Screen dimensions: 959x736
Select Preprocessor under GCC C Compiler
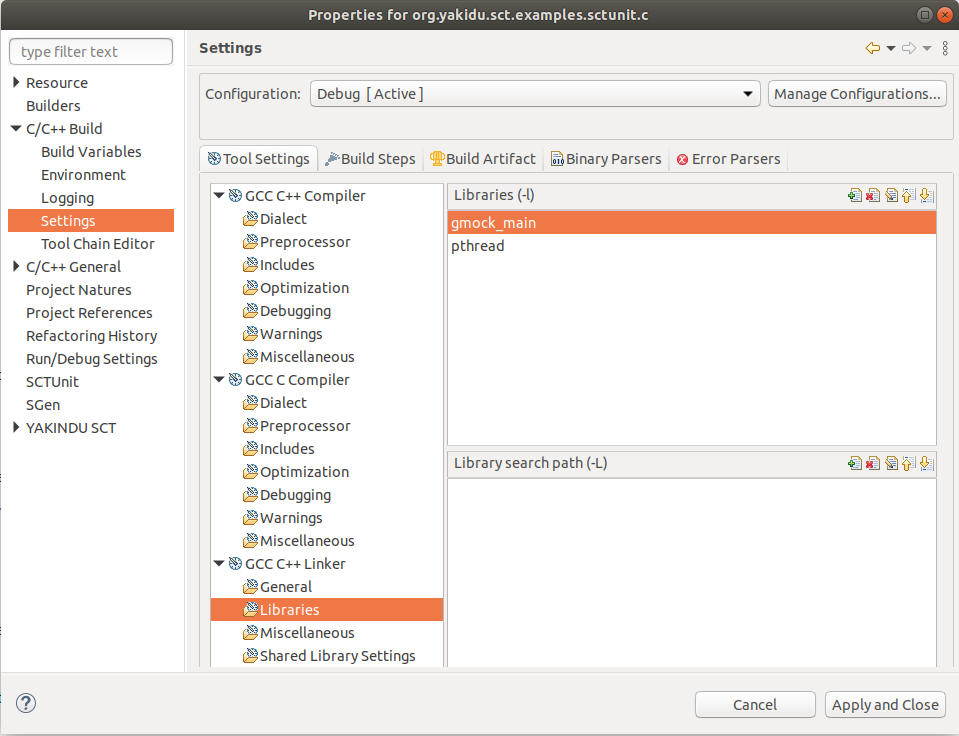305,426
